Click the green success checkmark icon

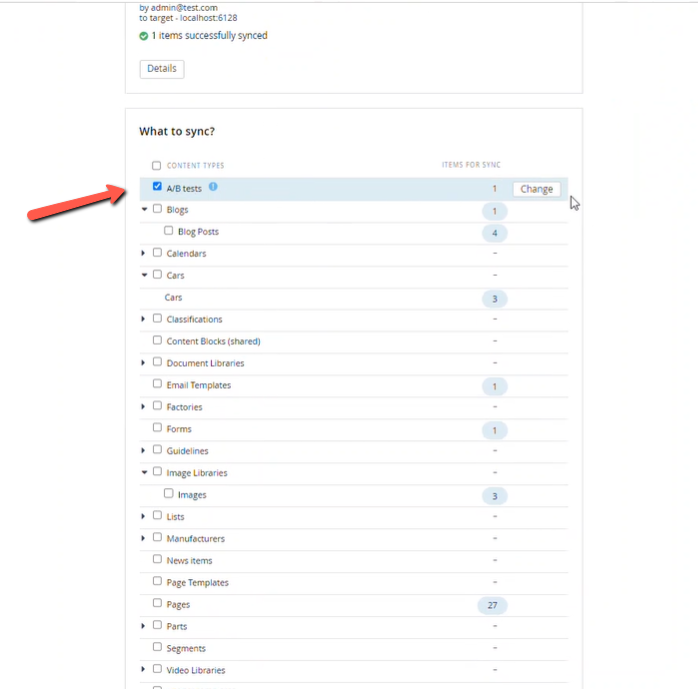143,36
